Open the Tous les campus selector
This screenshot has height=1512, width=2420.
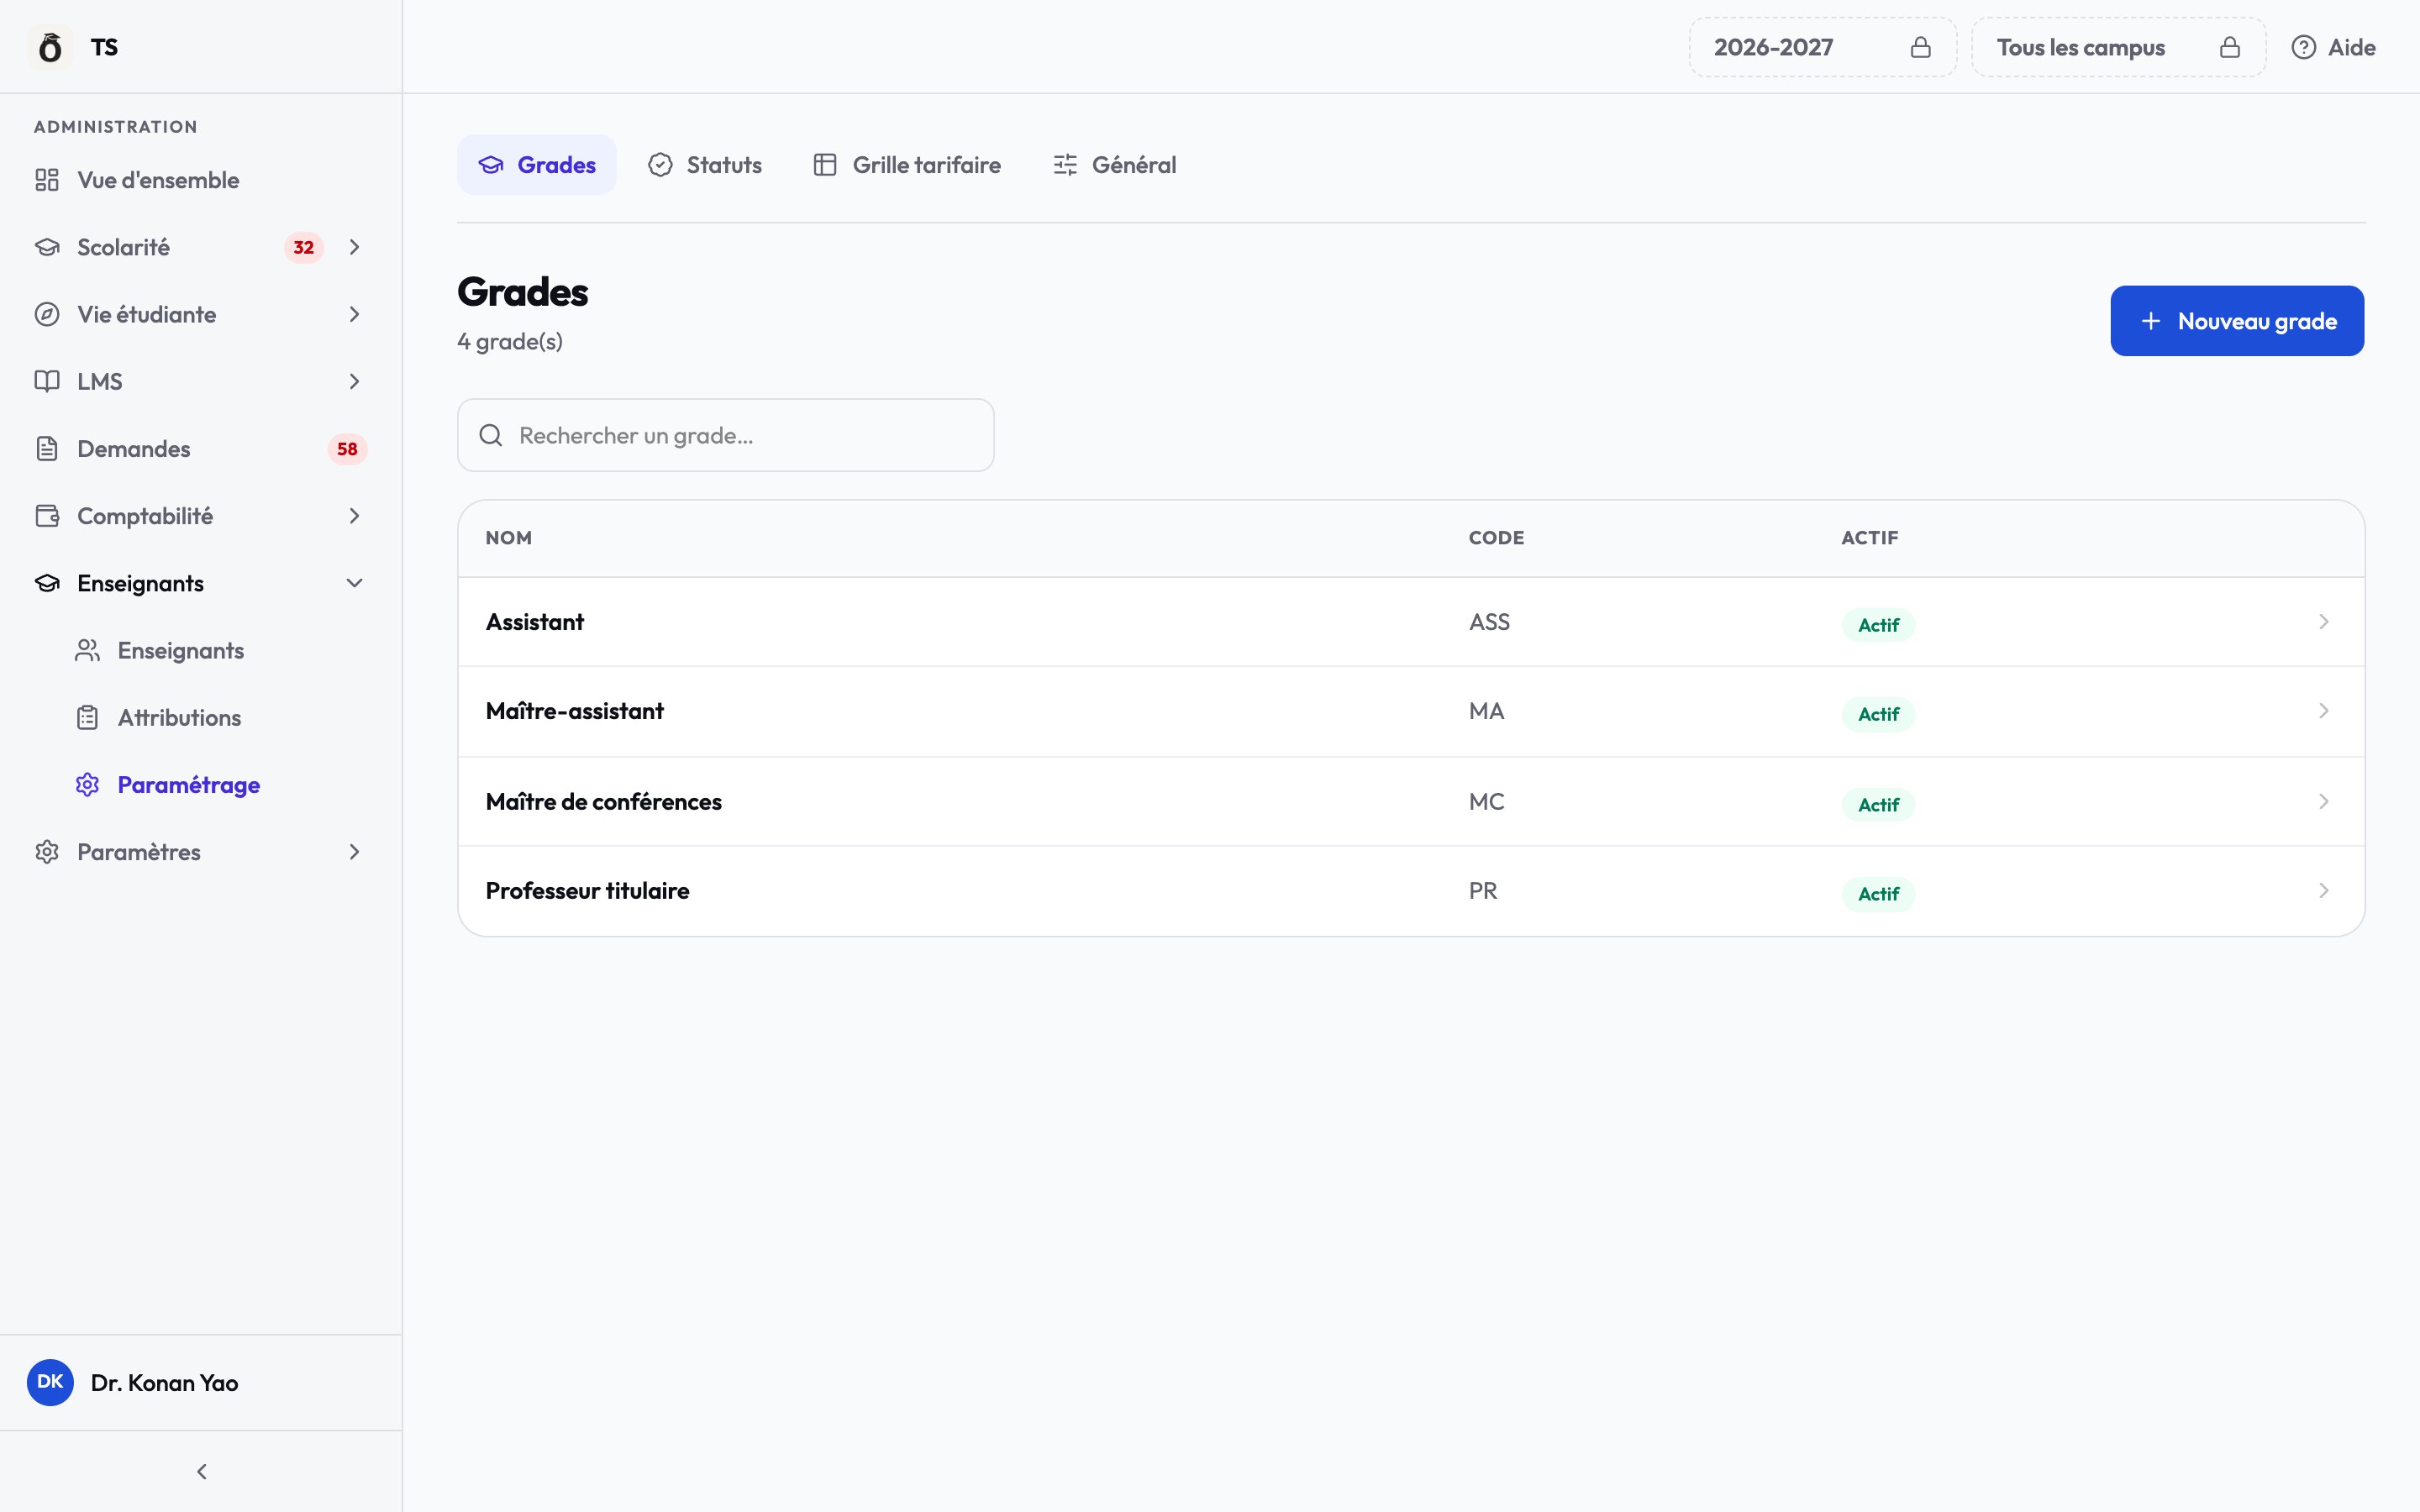2118,47
